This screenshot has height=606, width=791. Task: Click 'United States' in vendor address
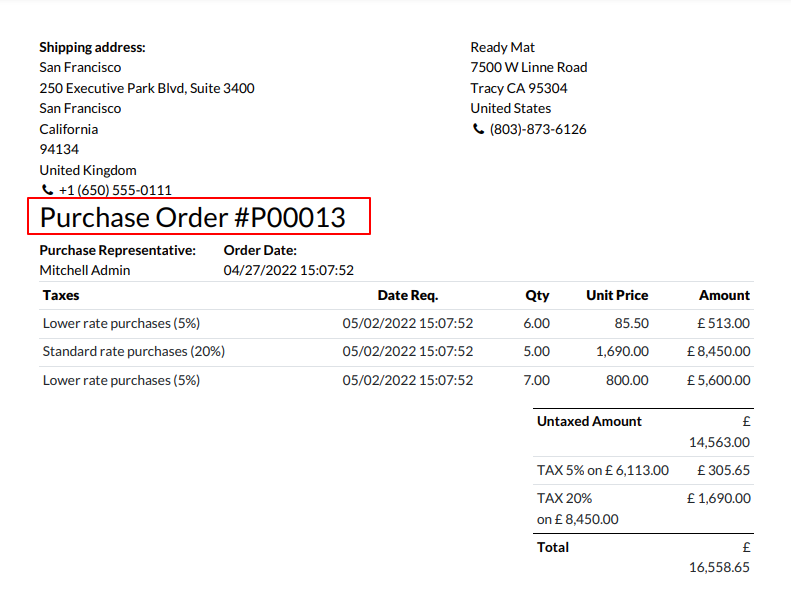(511, 108)
